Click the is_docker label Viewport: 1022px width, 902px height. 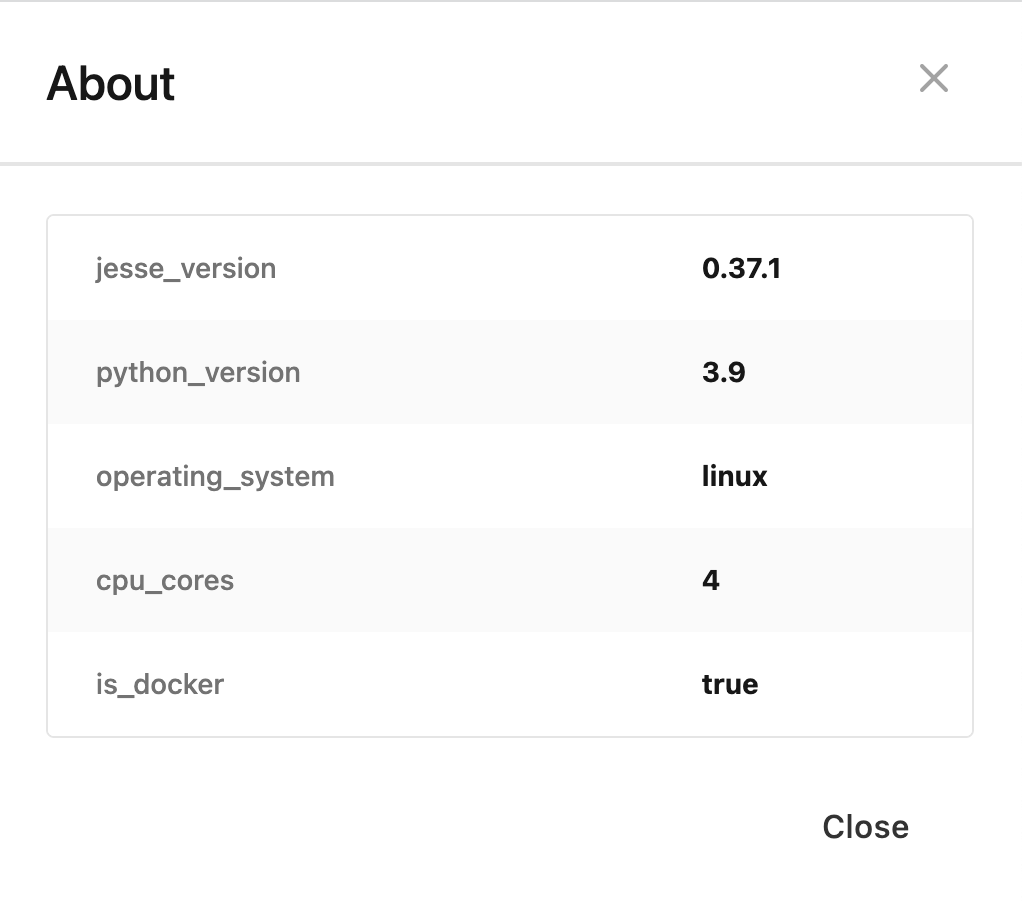click(160, 684)
